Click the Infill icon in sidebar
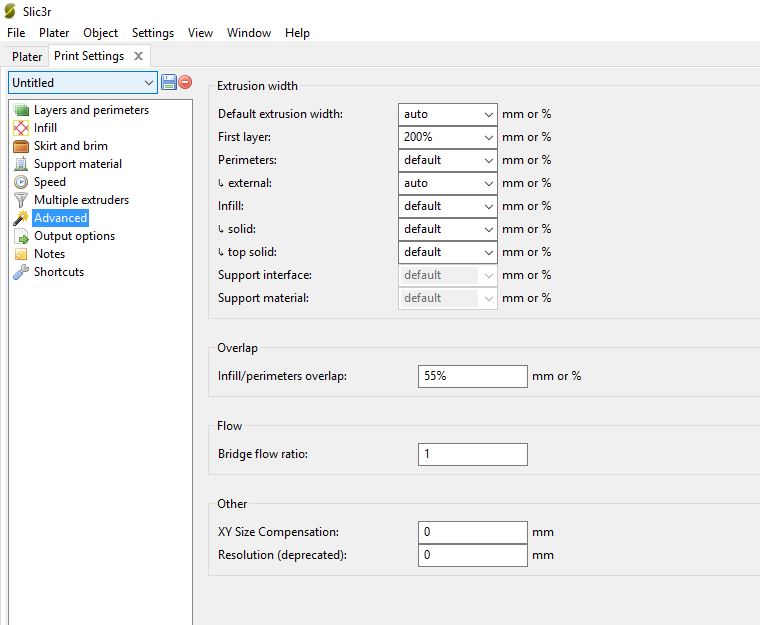760x625 pixels. (x=21, y=128)
